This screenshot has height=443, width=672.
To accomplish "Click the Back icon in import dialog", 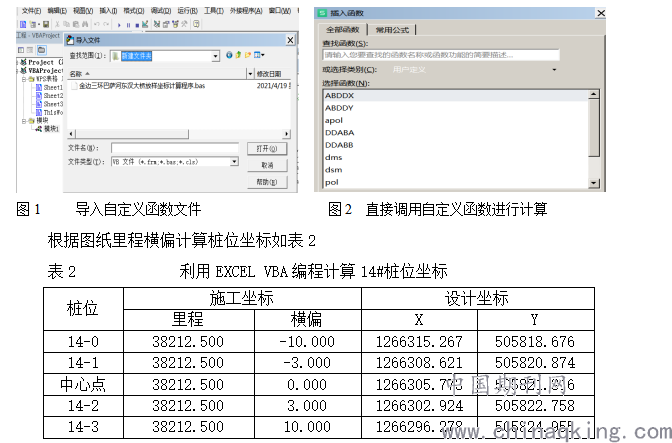I will 229,55.
